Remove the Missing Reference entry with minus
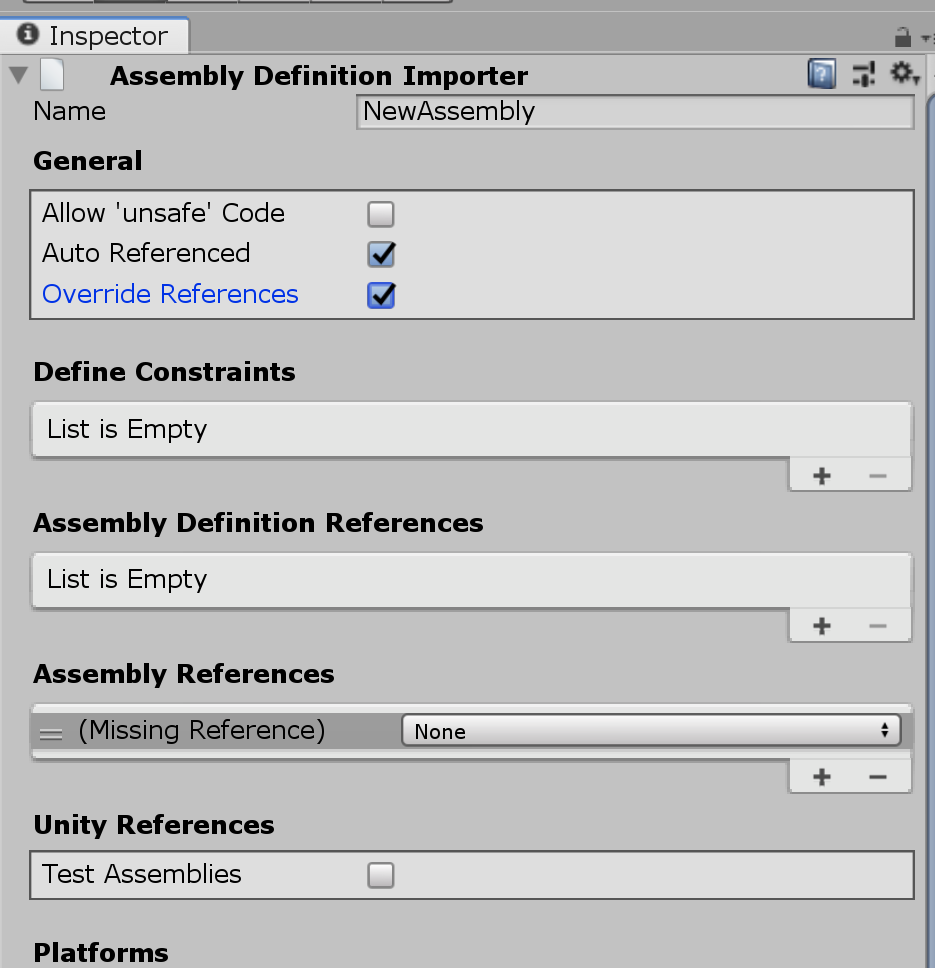 pos(878,777)
